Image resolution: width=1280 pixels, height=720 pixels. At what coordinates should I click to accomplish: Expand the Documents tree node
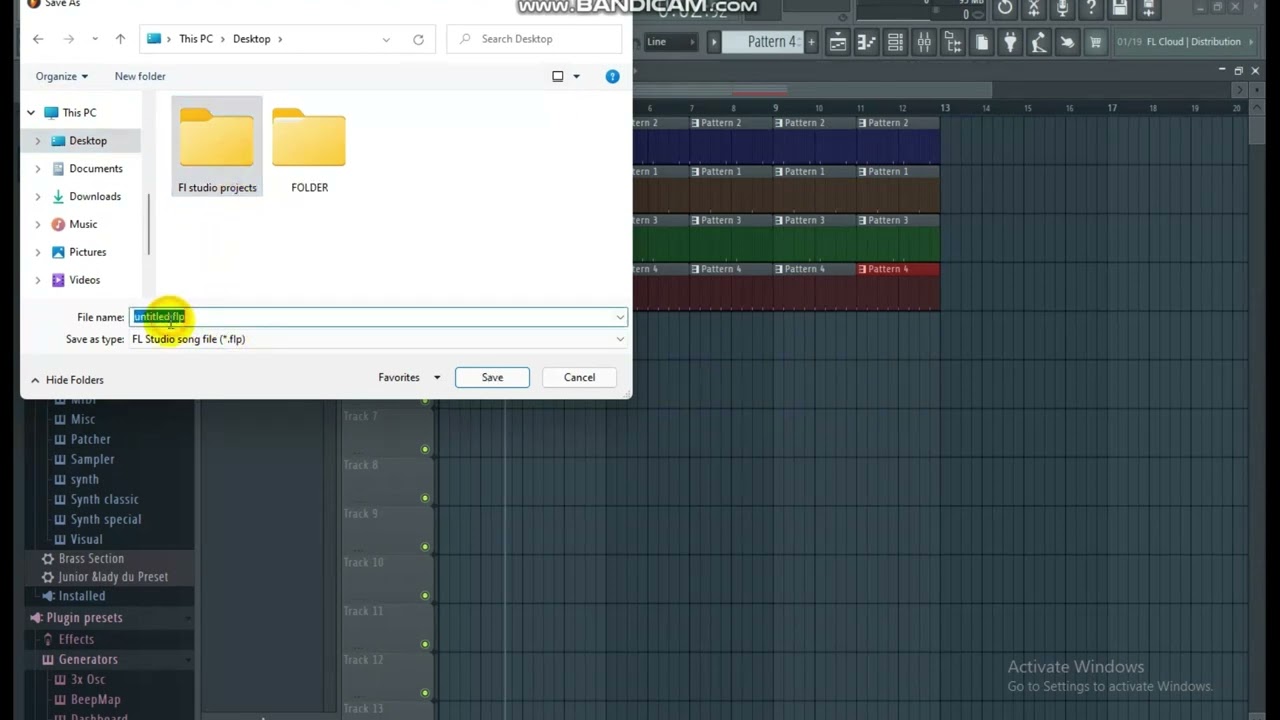click(x=38, y=169)
